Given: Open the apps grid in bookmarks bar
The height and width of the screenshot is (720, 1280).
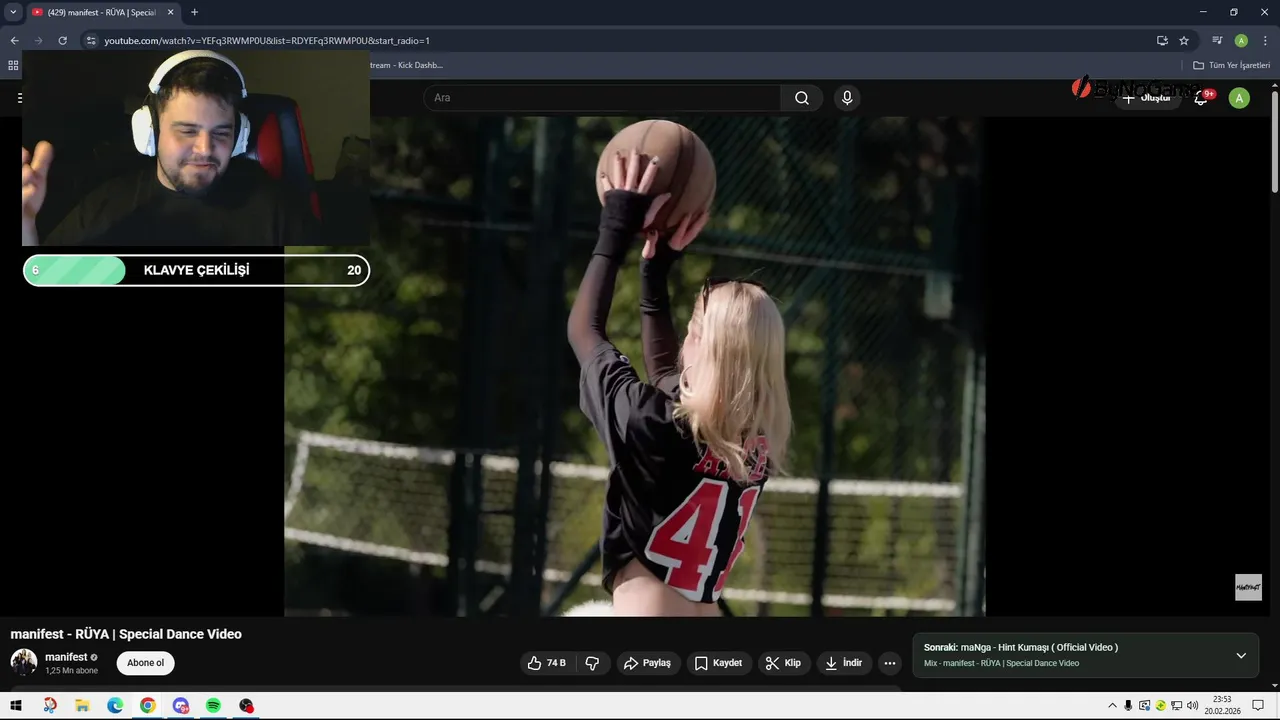Looking at the screenshot, I should point(13,65).
